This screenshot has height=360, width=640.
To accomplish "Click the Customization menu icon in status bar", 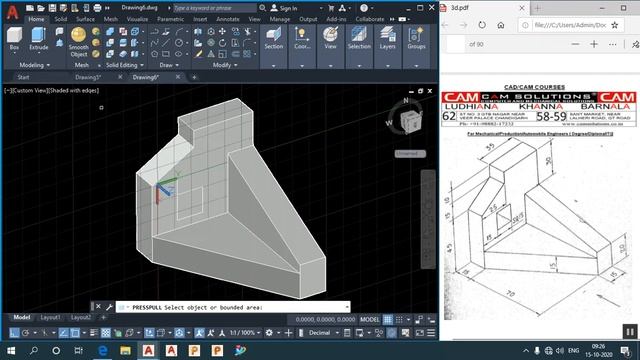I will pos(431,333).
